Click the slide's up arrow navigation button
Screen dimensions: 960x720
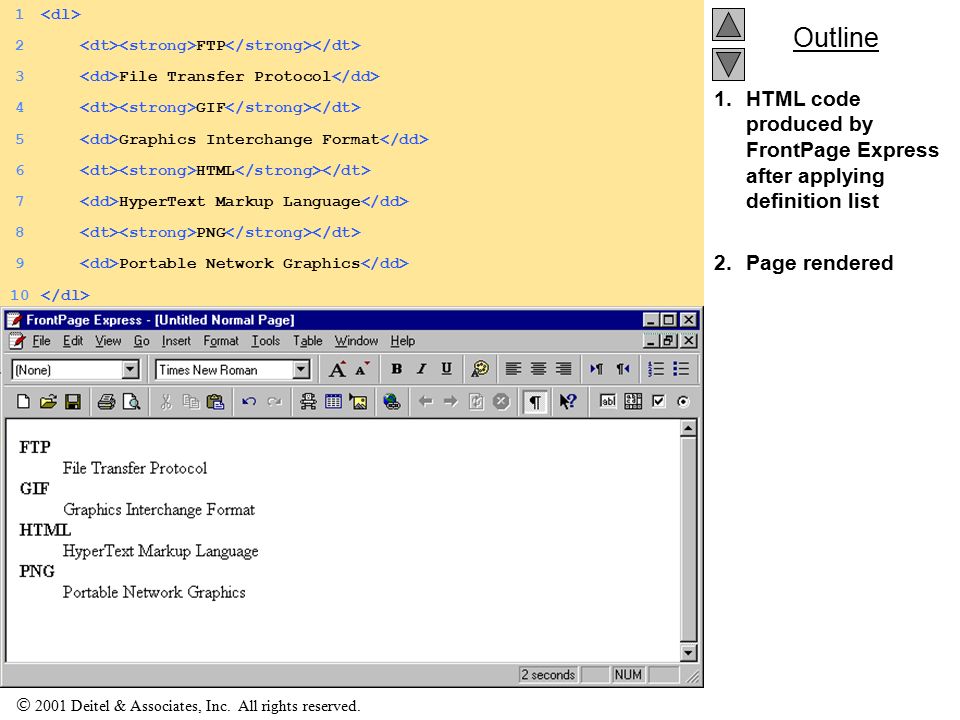[x=729, y=24]
